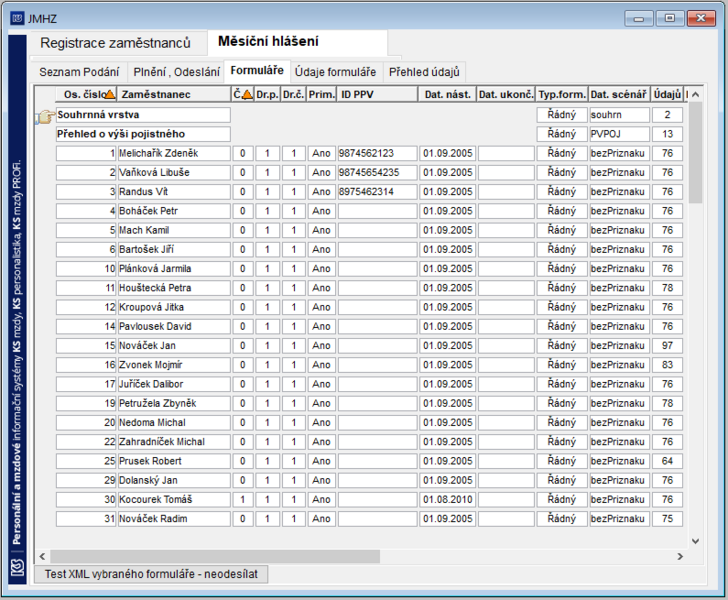
Task: Click the scroll down arrow of the table
Action: tap(695, 541)
